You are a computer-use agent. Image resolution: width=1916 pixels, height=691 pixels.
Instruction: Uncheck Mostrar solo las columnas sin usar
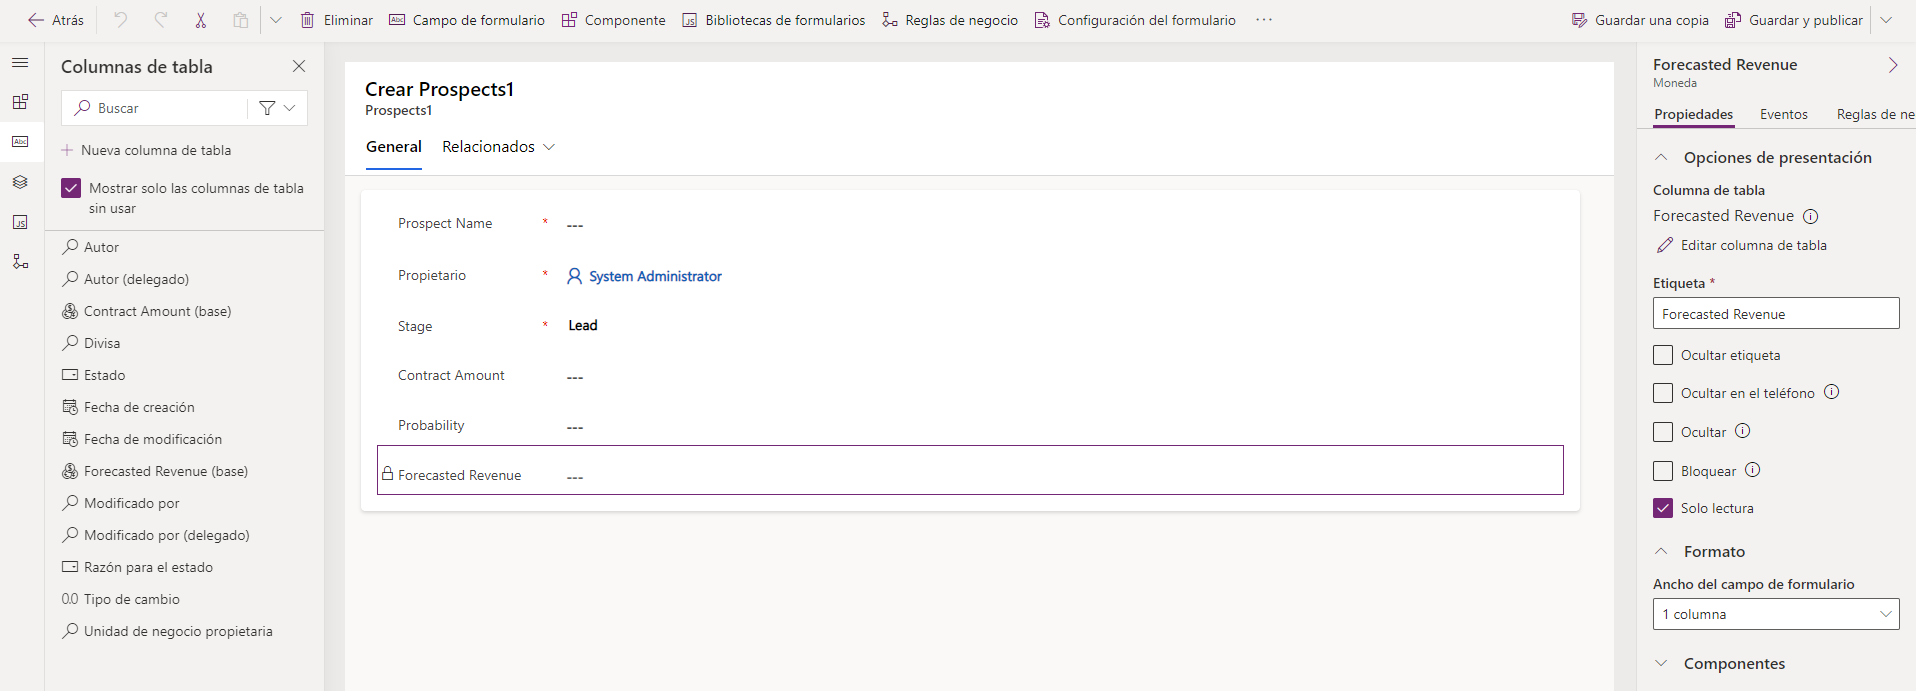click(x=71, y=188)
